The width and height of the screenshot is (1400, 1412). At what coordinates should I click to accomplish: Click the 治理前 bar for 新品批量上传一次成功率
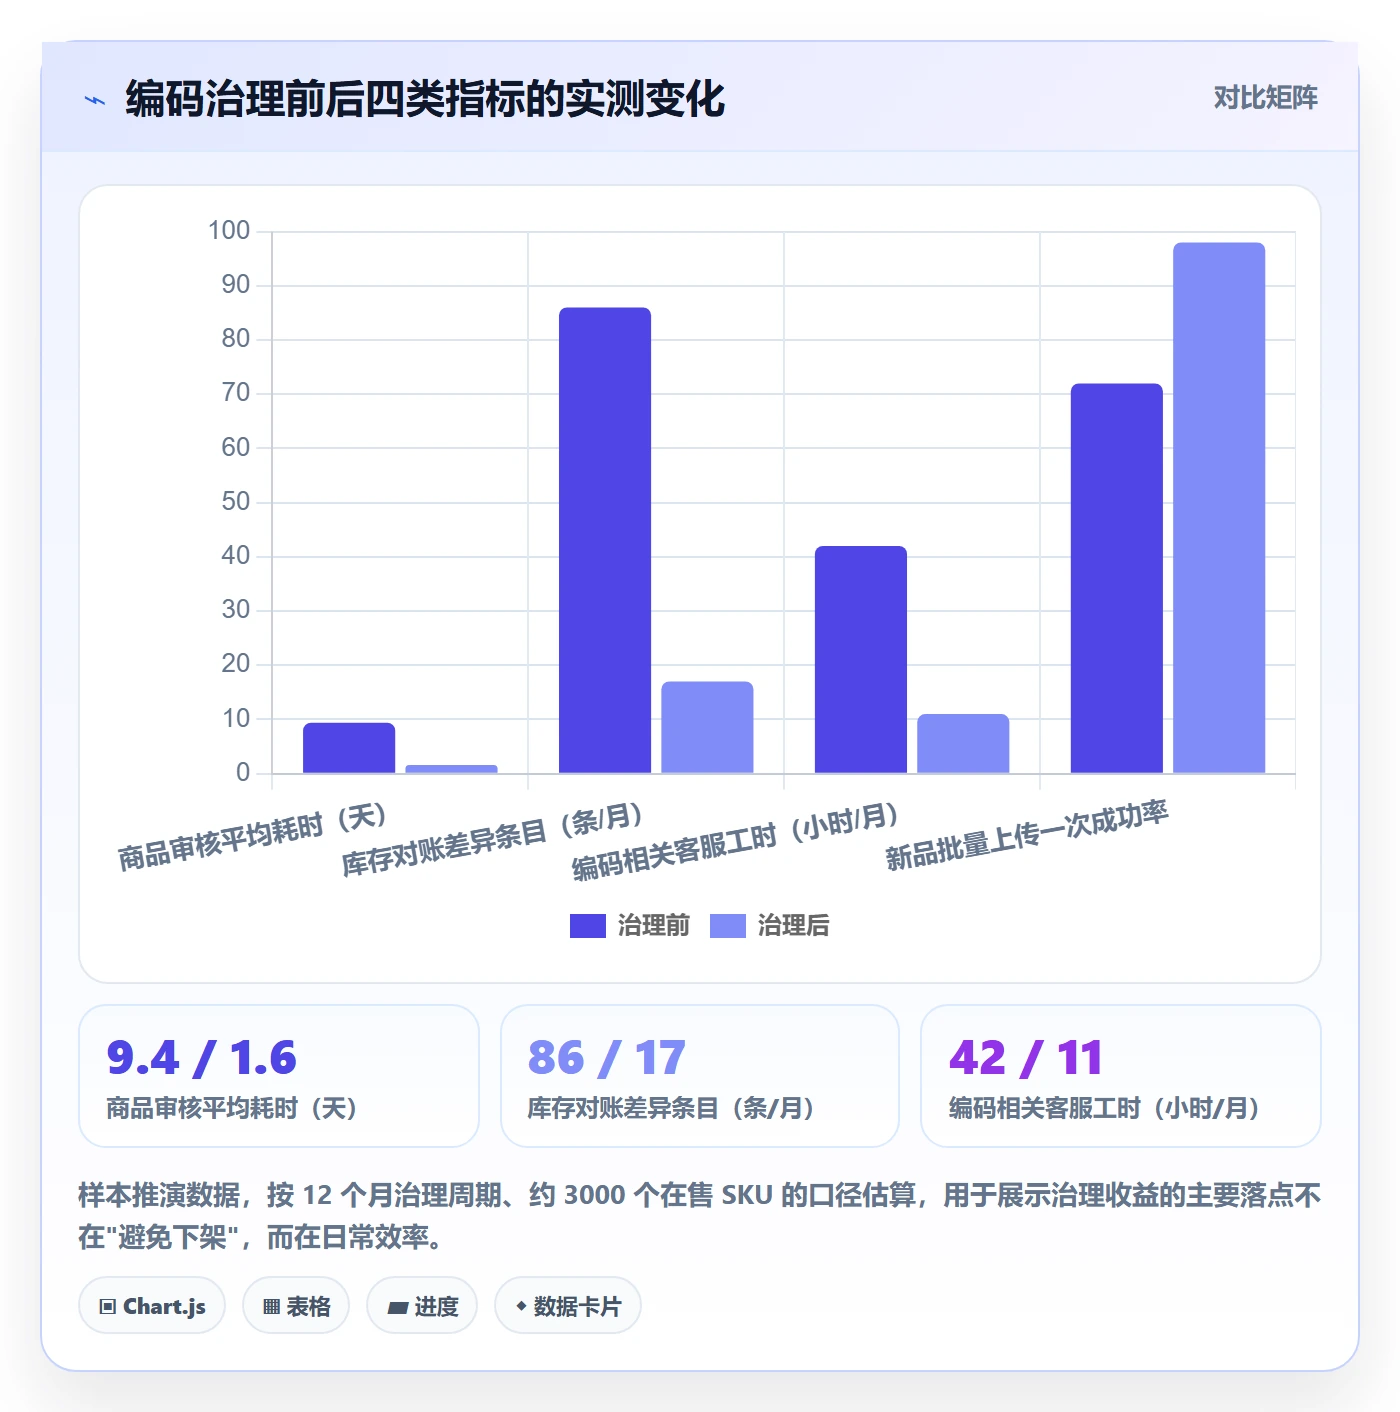click(1117, 578)
